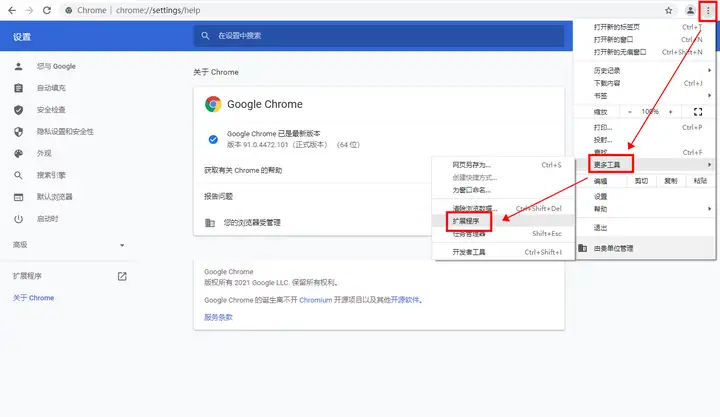Click the site info icon in address bar
720x417 pixels.
(x=68, y=10)
